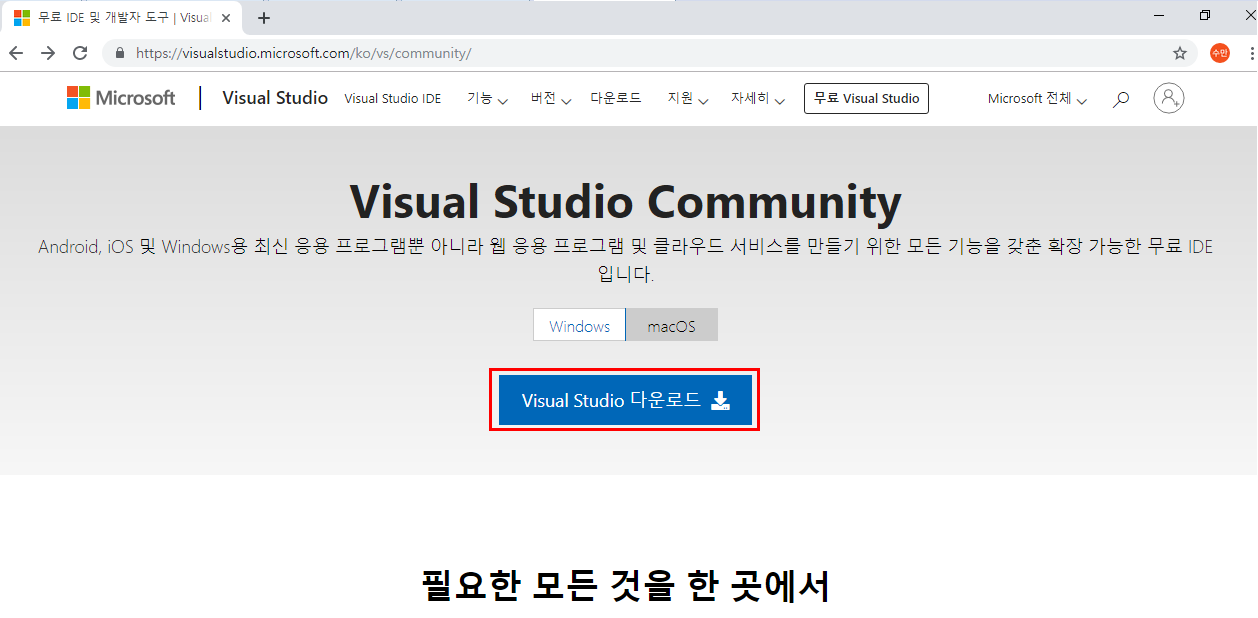Click the Visual Studio Community heading
Viewport: 1258px width, 618px height.
point(625,202)
